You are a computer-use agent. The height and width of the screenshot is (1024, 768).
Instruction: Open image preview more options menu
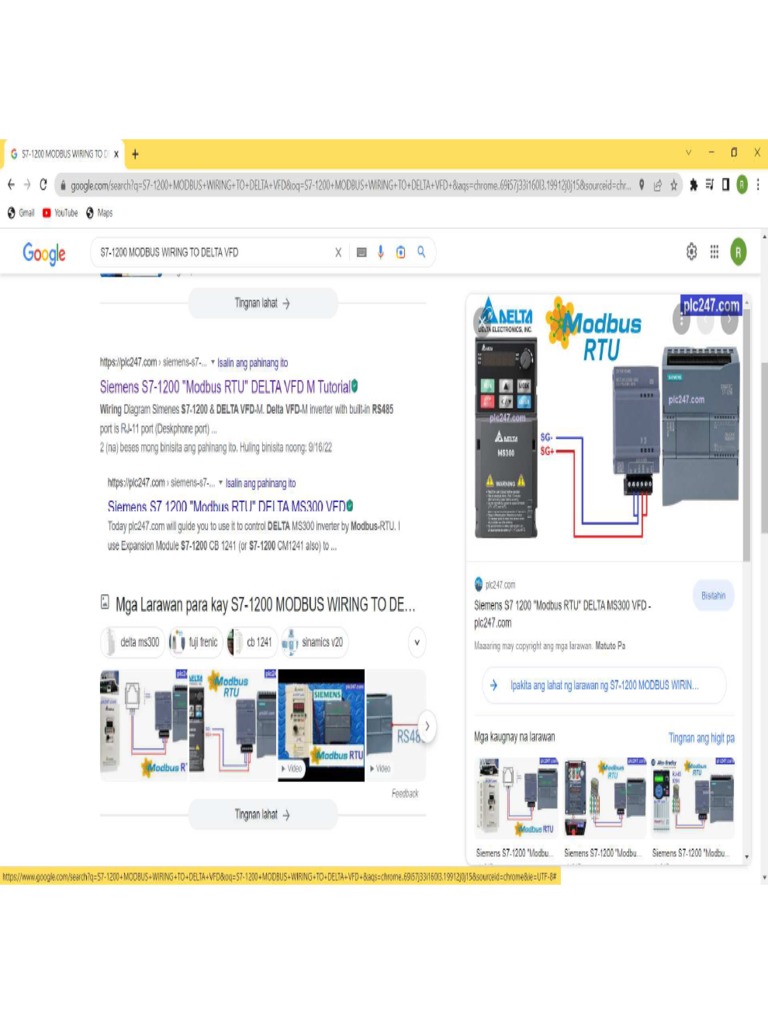[681, 321]
